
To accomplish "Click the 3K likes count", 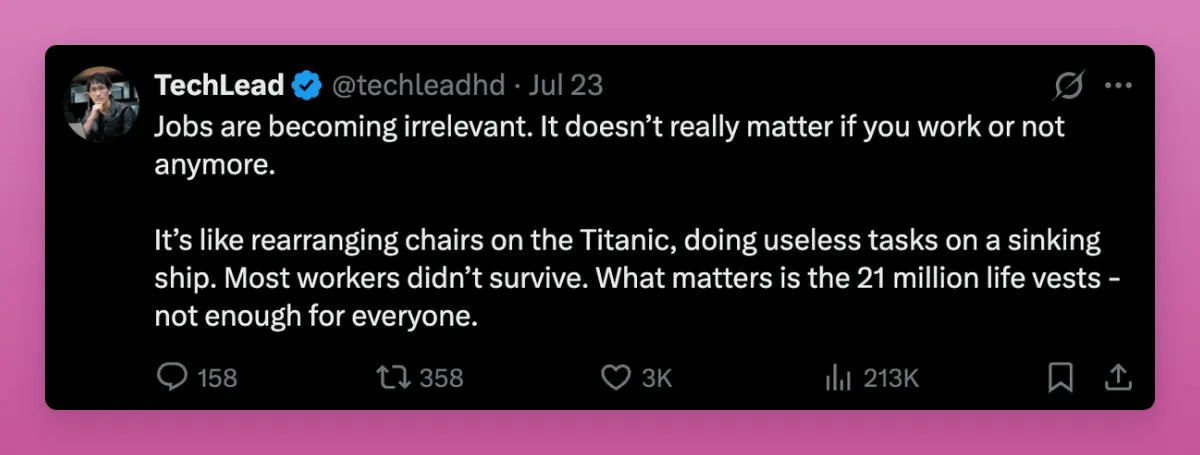I will click(656, 378).
